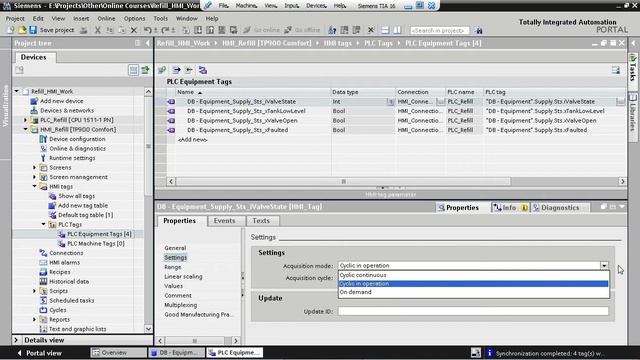Click the first icon in tag table toolbar
The image size is (640, 360).
point(162,70)
